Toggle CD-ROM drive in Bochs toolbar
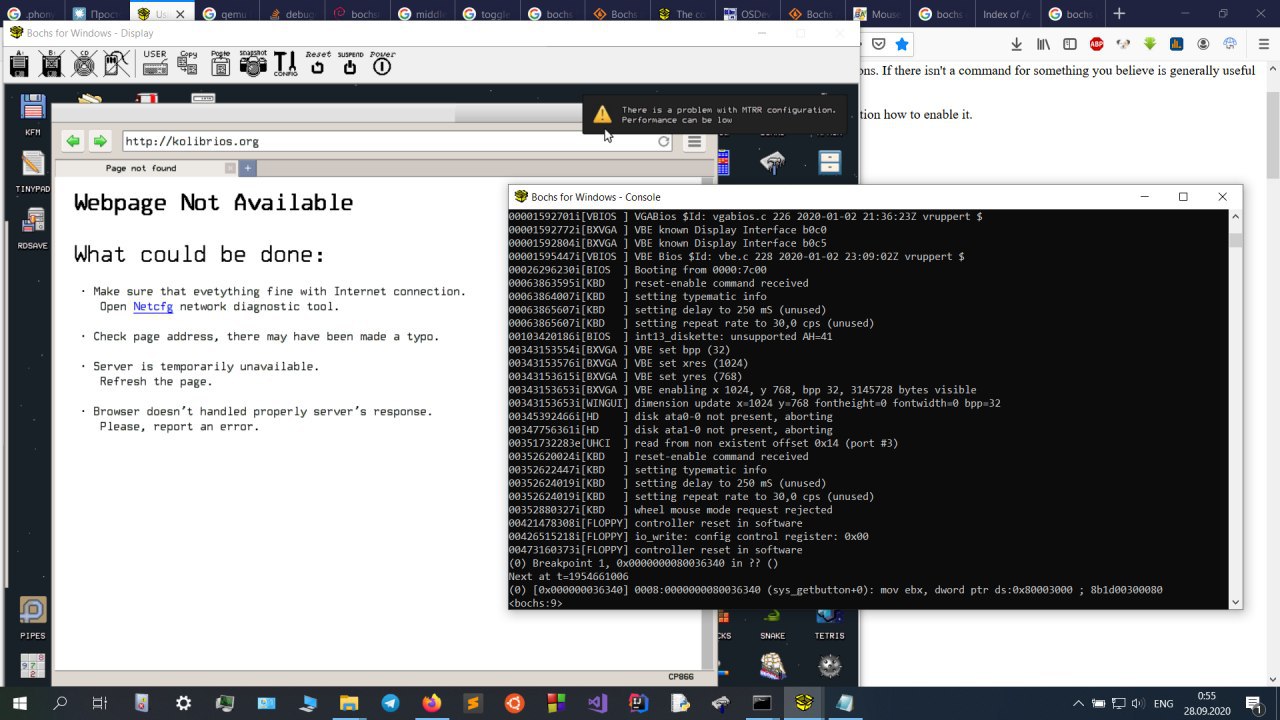This screenshot has width=1280, height=720. [x=85, y=66]
